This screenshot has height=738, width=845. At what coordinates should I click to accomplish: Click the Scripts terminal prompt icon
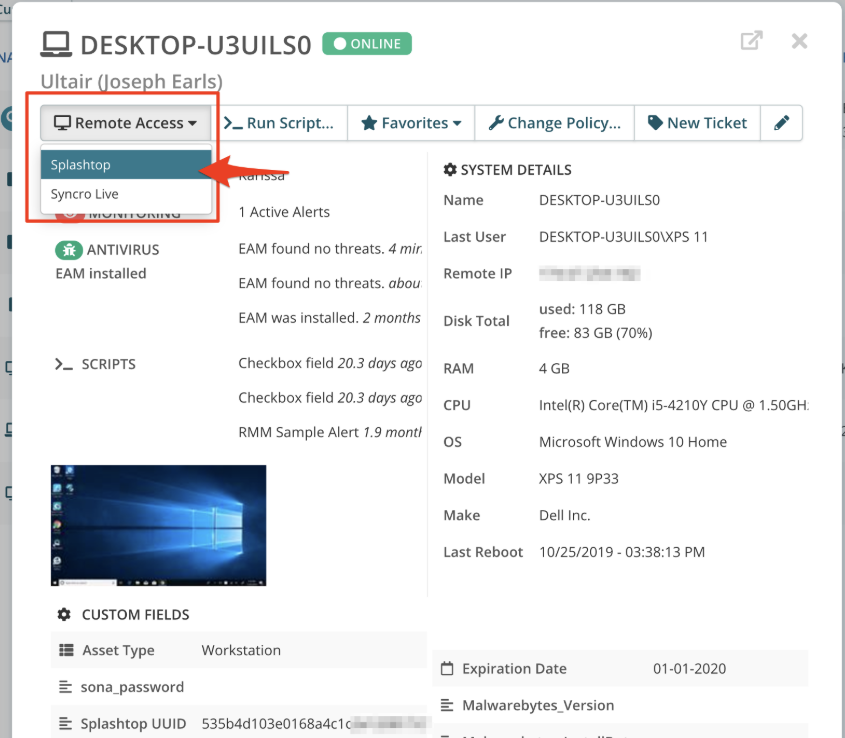(x=64, y=364)
